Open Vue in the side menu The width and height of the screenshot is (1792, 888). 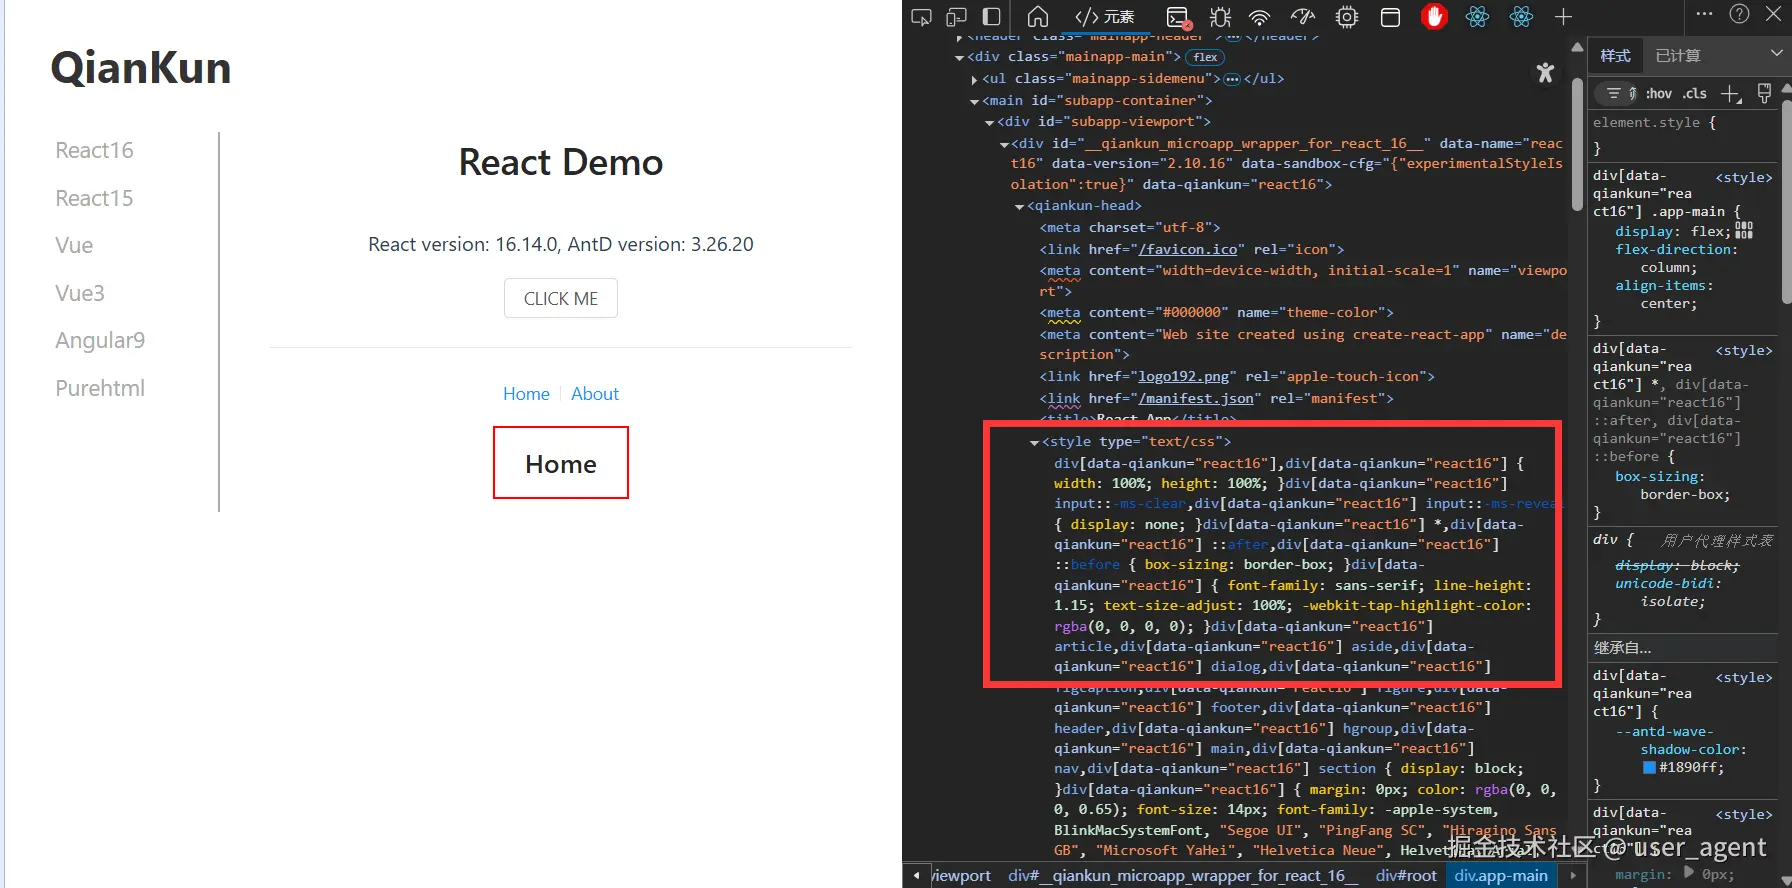[x=74, y=246]
